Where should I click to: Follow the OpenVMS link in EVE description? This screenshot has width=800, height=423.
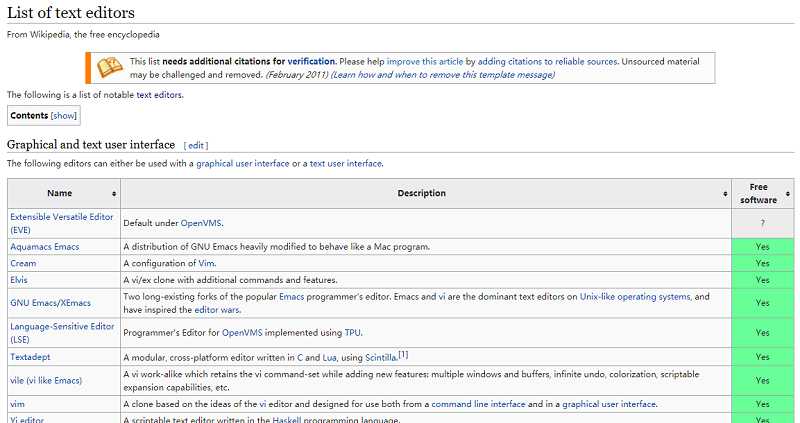201,223
